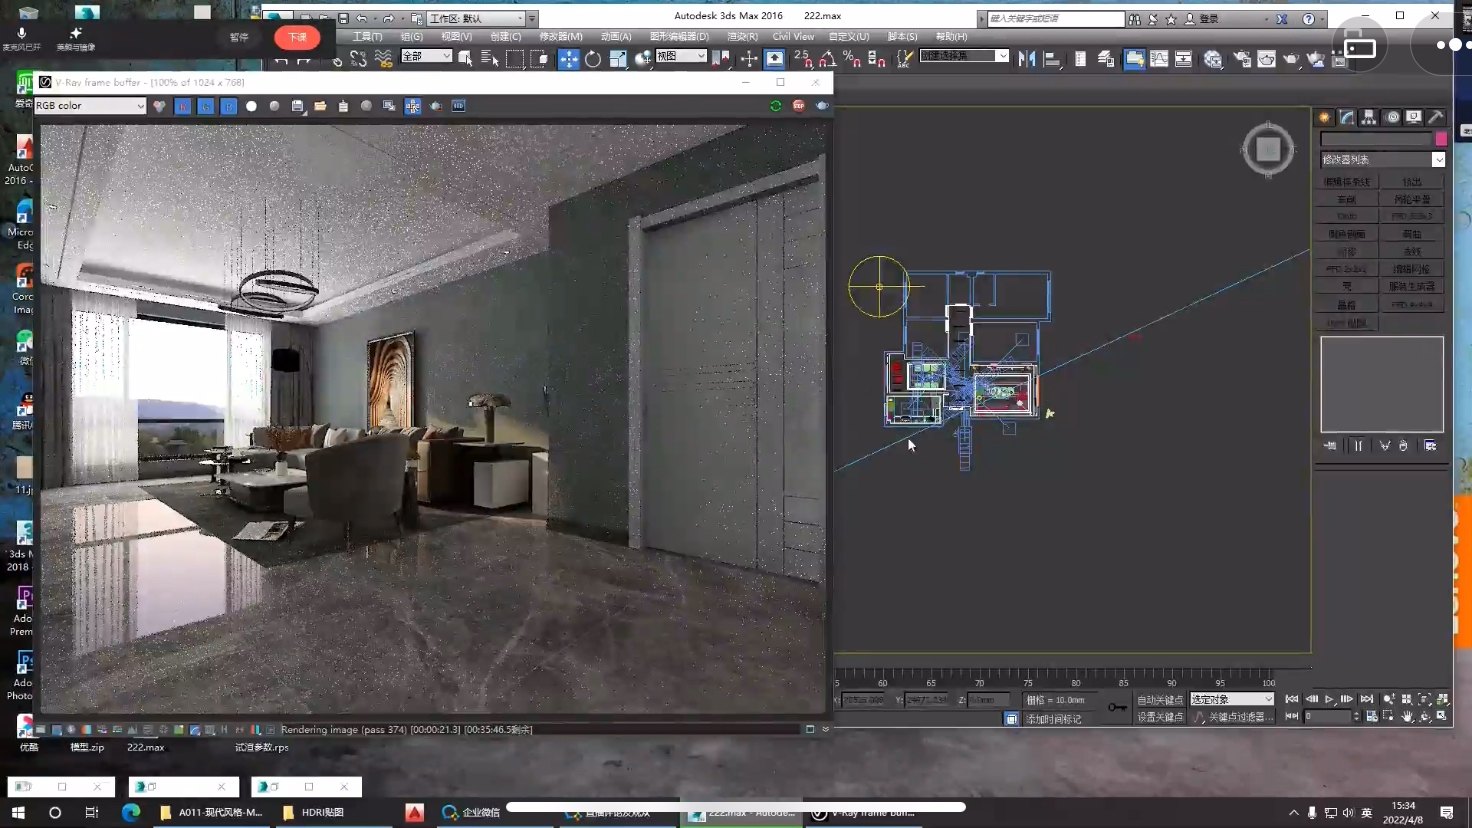Toggle green channel in V-Ray frame buffer
This screenshot has width=1472, height=828.
205,106
